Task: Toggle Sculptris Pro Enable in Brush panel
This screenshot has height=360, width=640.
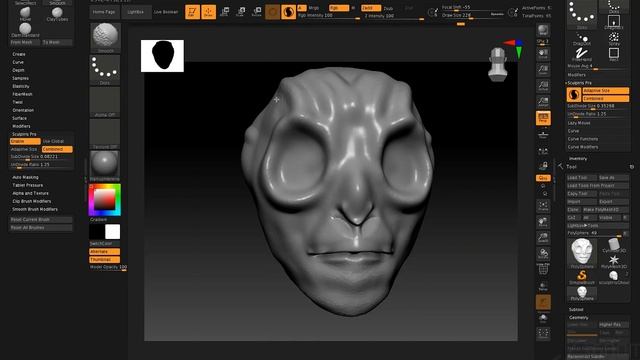Action: [25, 141]
